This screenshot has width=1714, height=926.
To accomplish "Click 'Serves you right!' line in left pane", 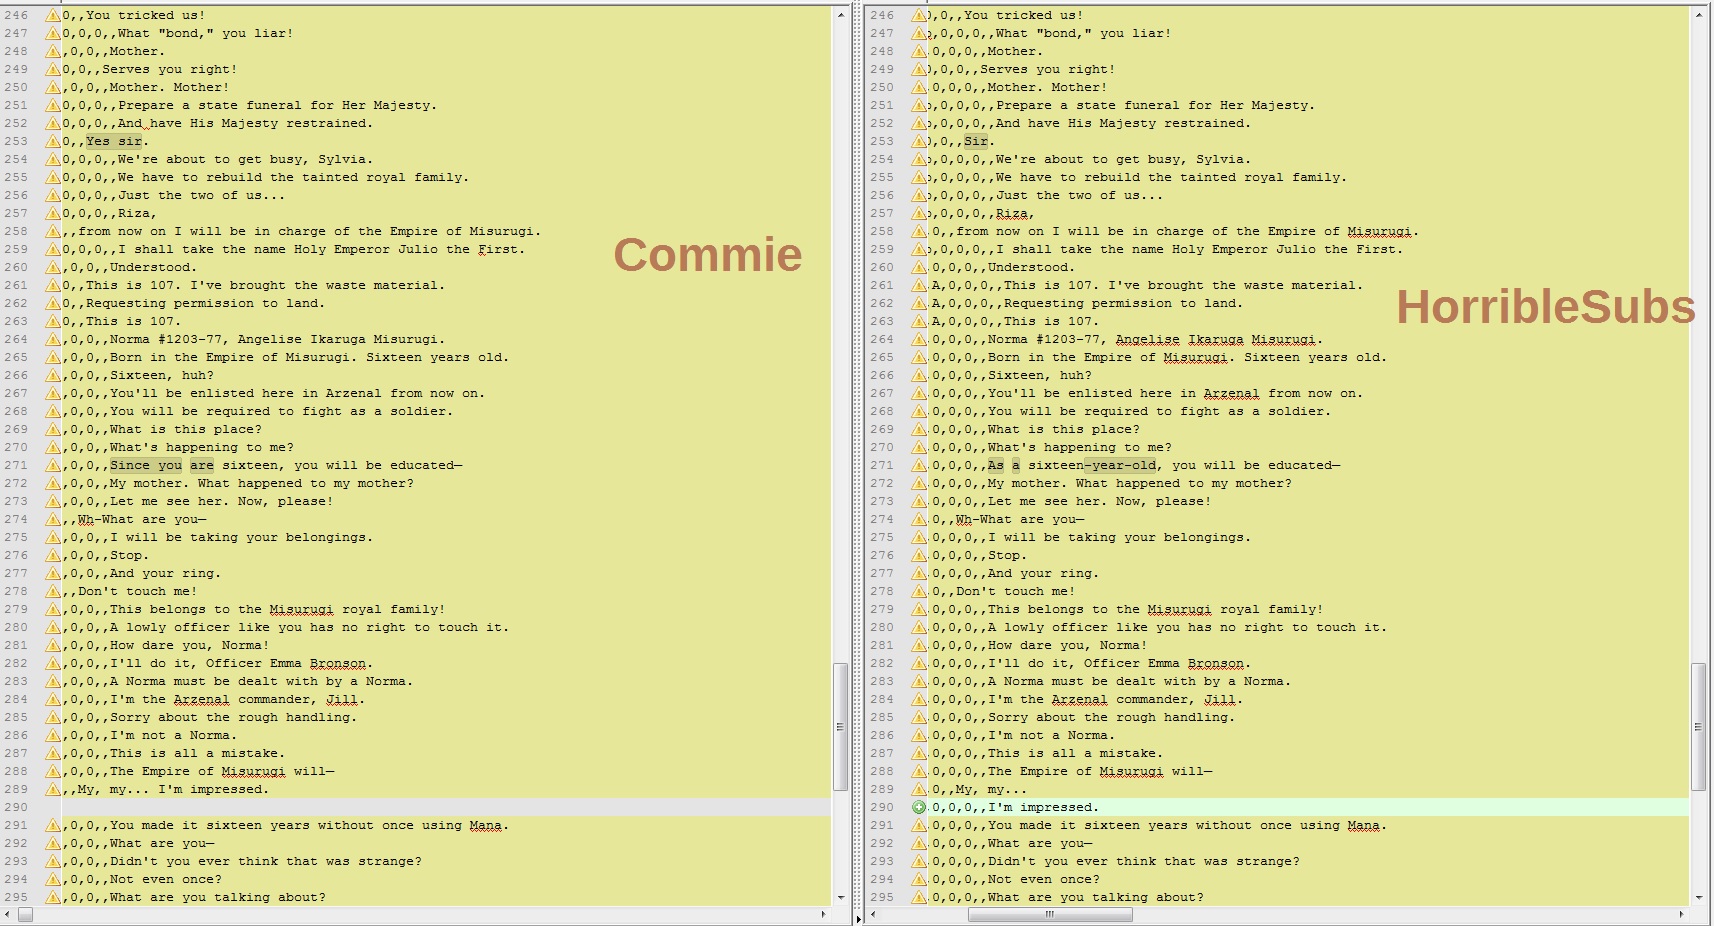I will [169, 69].
